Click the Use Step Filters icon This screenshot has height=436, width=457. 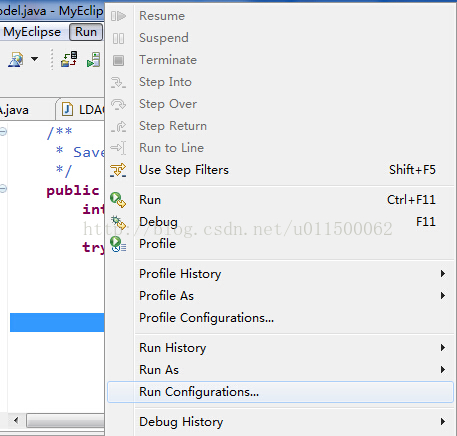118,170
